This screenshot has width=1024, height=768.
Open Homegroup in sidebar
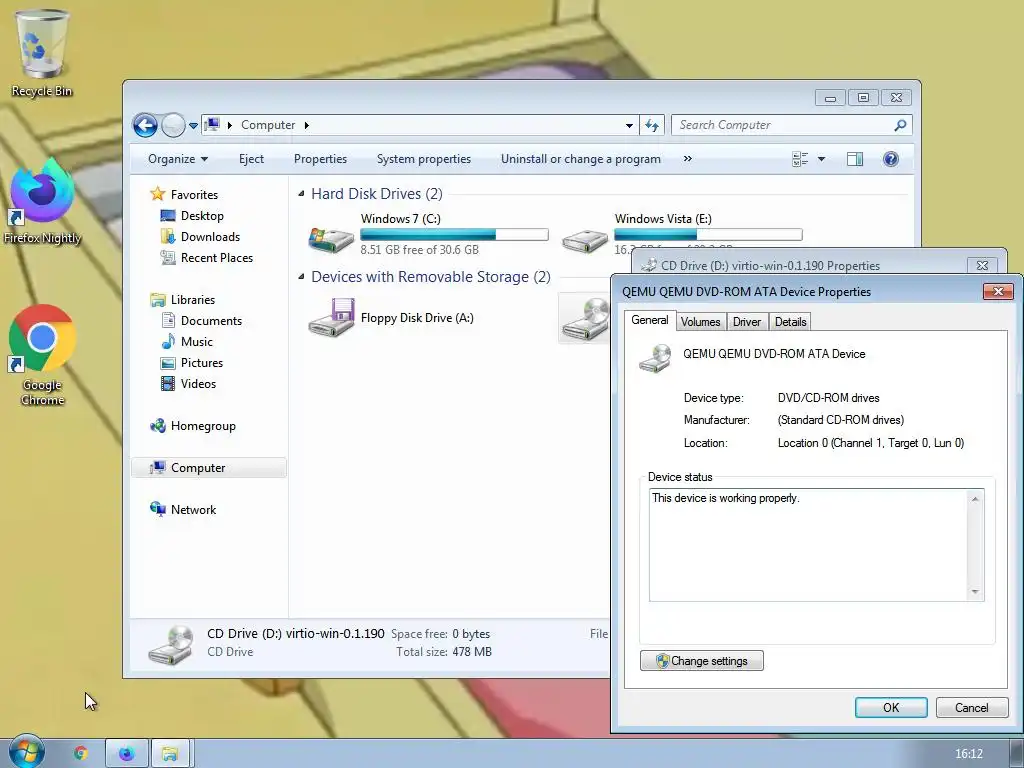[202, 426]
